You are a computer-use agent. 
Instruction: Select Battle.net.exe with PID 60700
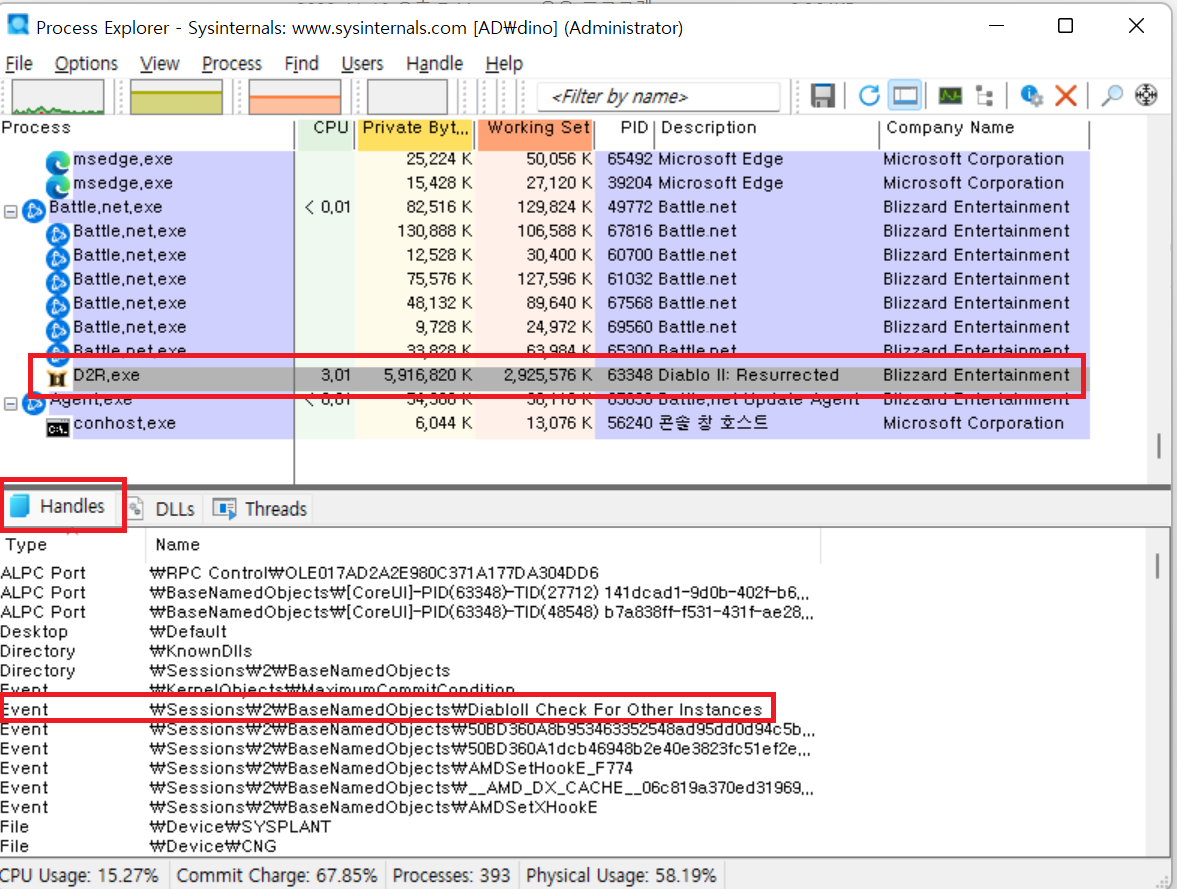[544, 255]
